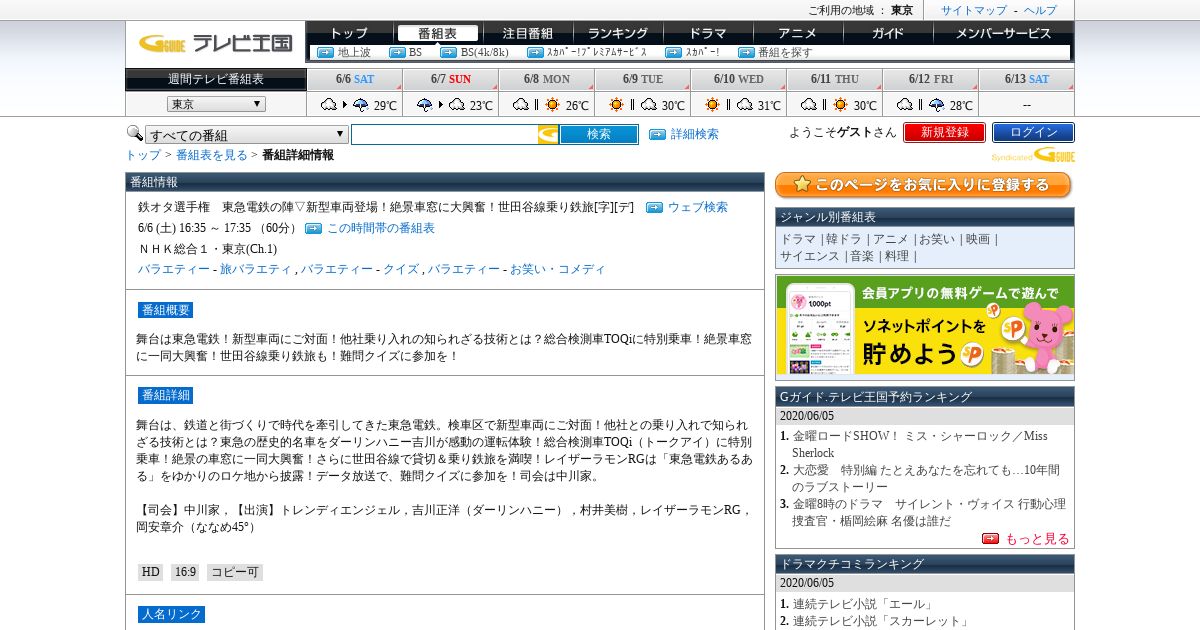Image resolution: width=1200 pixels, height=630 pixels.
Task: Click 料理 in ジャンル別番組表
Action: click(897, 256)
